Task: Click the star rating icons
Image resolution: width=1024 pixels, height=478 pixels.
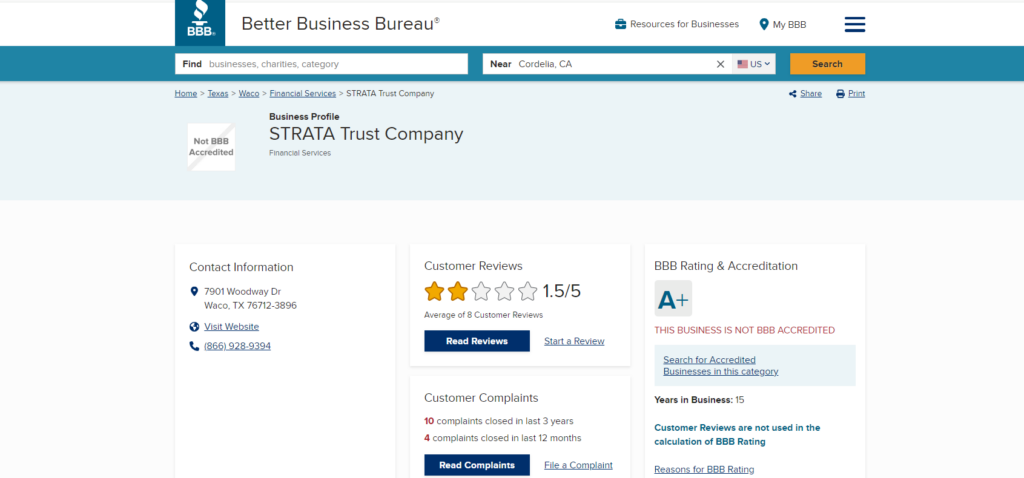Action: point(480,292)
